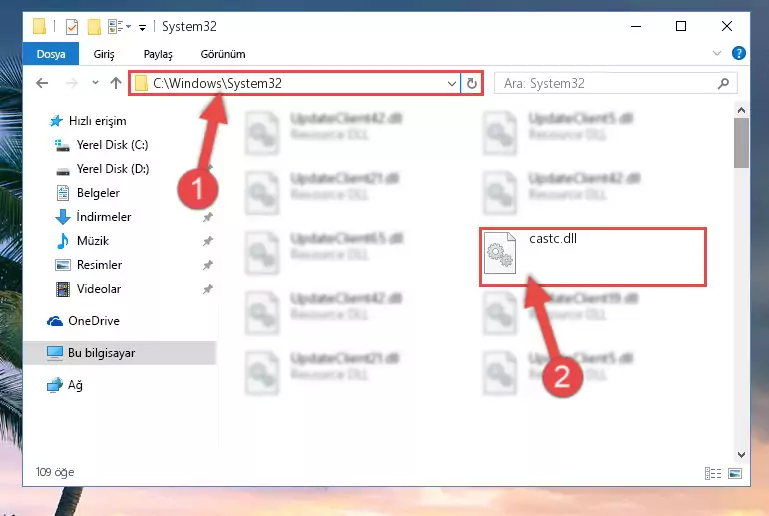
Task: Open the Customize Quick Access Toolbar arrow
Action: (x=142, y=27)
